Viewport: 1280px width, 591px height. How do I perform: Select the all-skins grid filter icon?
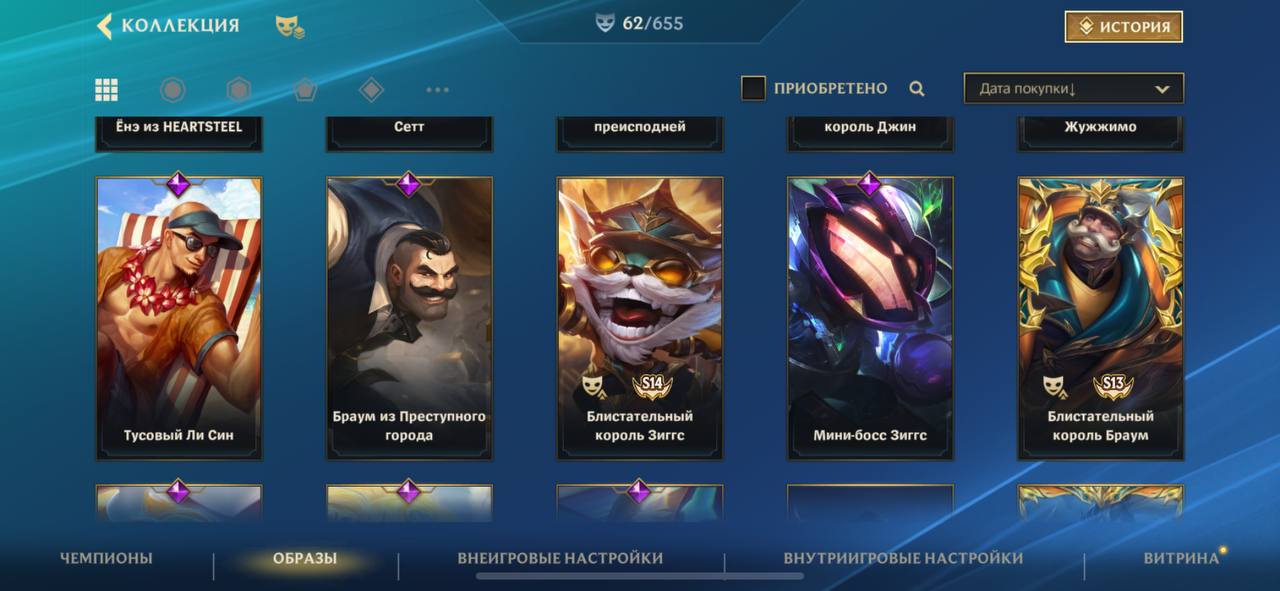(x=107, y=90)
